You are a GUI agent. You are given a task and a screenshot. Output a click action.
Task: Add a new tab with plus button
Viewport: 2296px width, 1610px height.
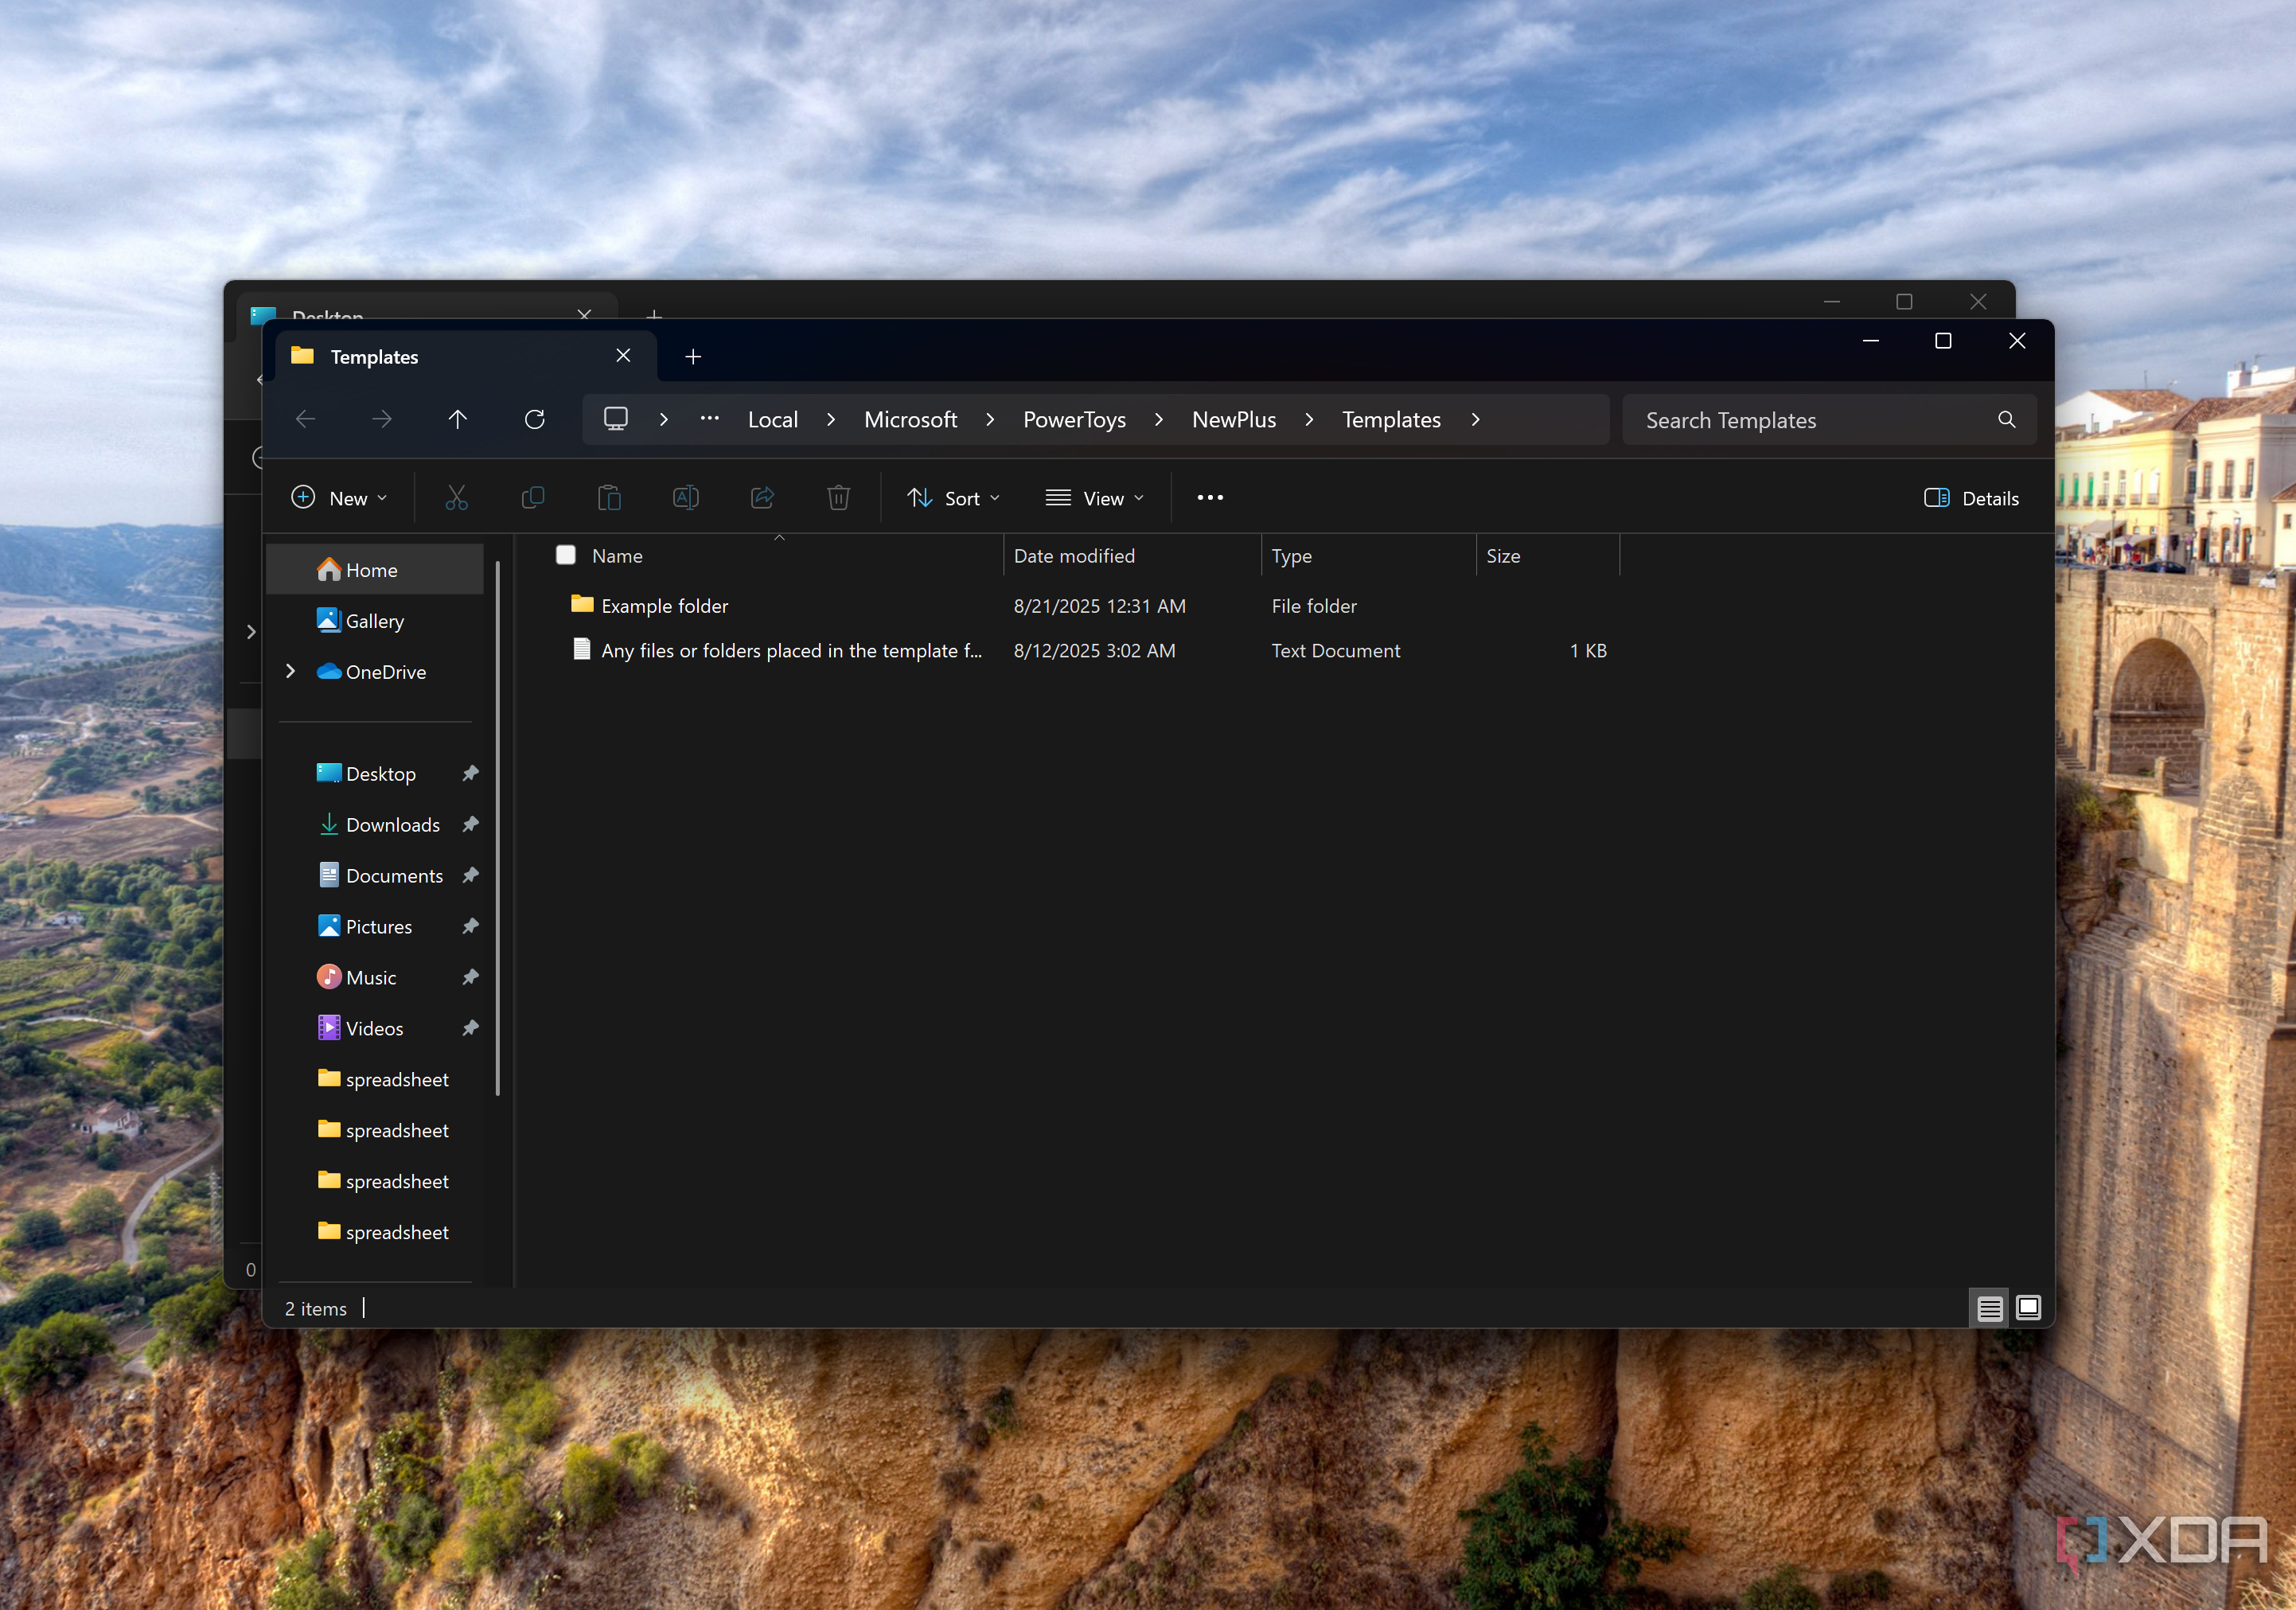(693, 357)
